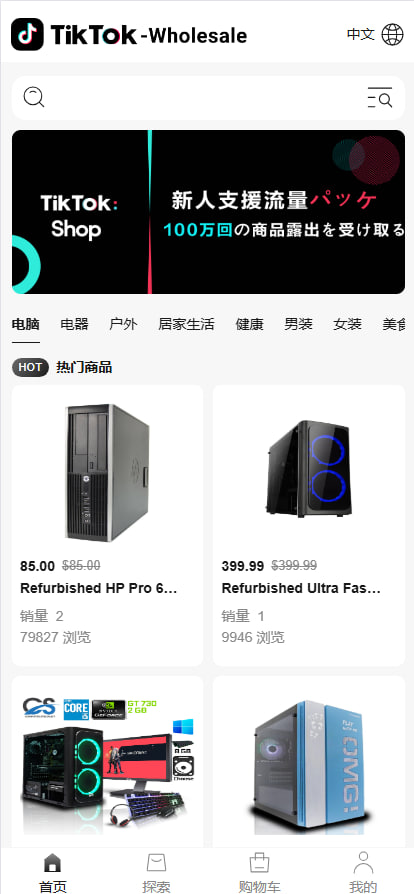414x894 pixels.
Task: Open 探索 explore bag icon
Action: 156,863
